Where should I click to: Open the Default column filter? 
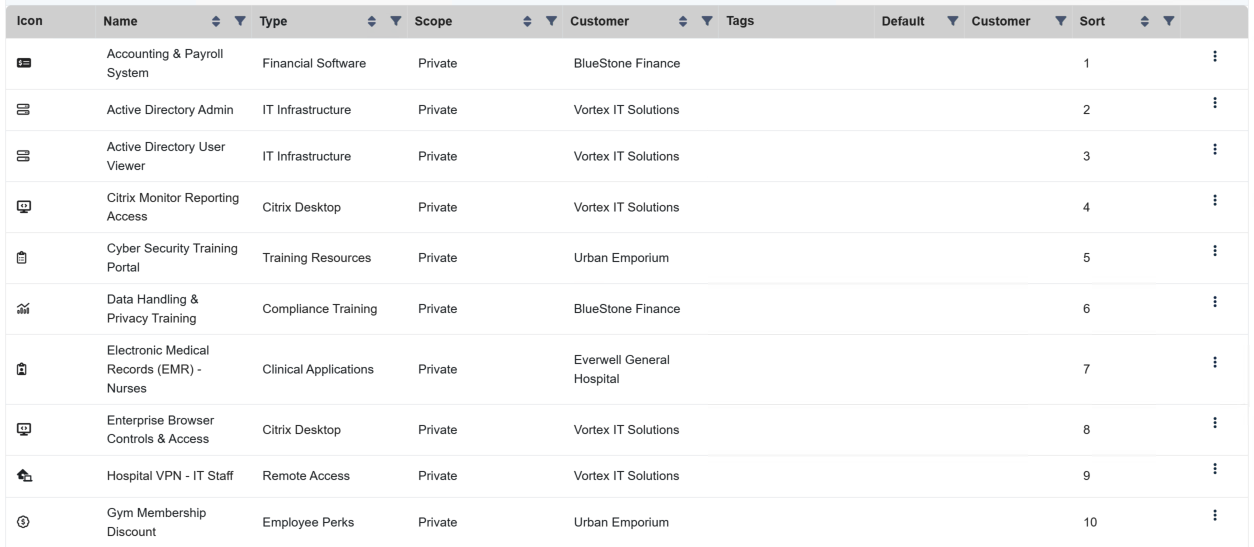(952, 21)
